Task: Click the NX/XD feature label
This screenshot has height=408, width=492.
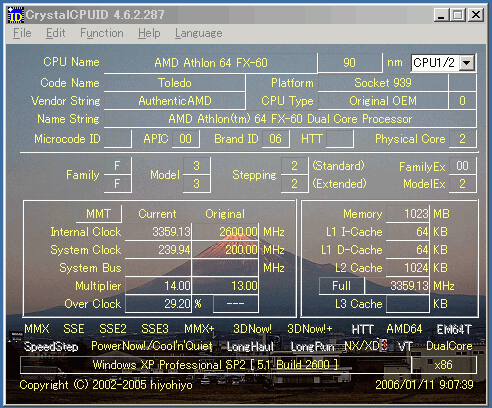Action: click(x=362, y=346)
